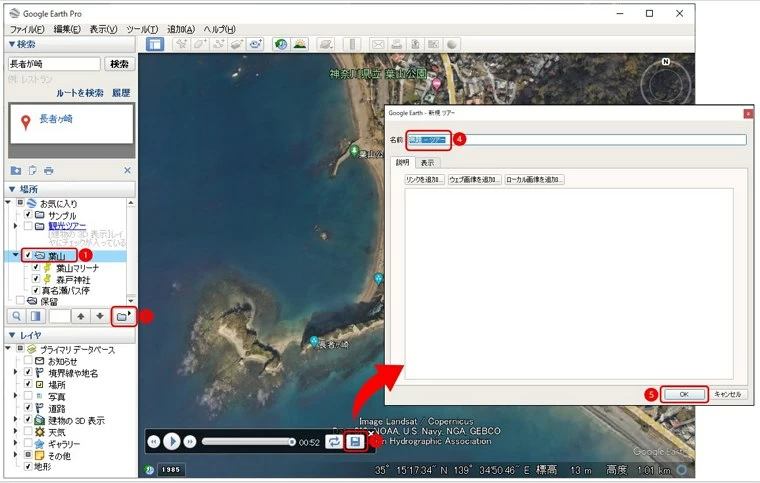Viewport: 760px width, 483px height.
Task: Expand the 観光ツアー folder arrow
Action: [x=16, y=226]
